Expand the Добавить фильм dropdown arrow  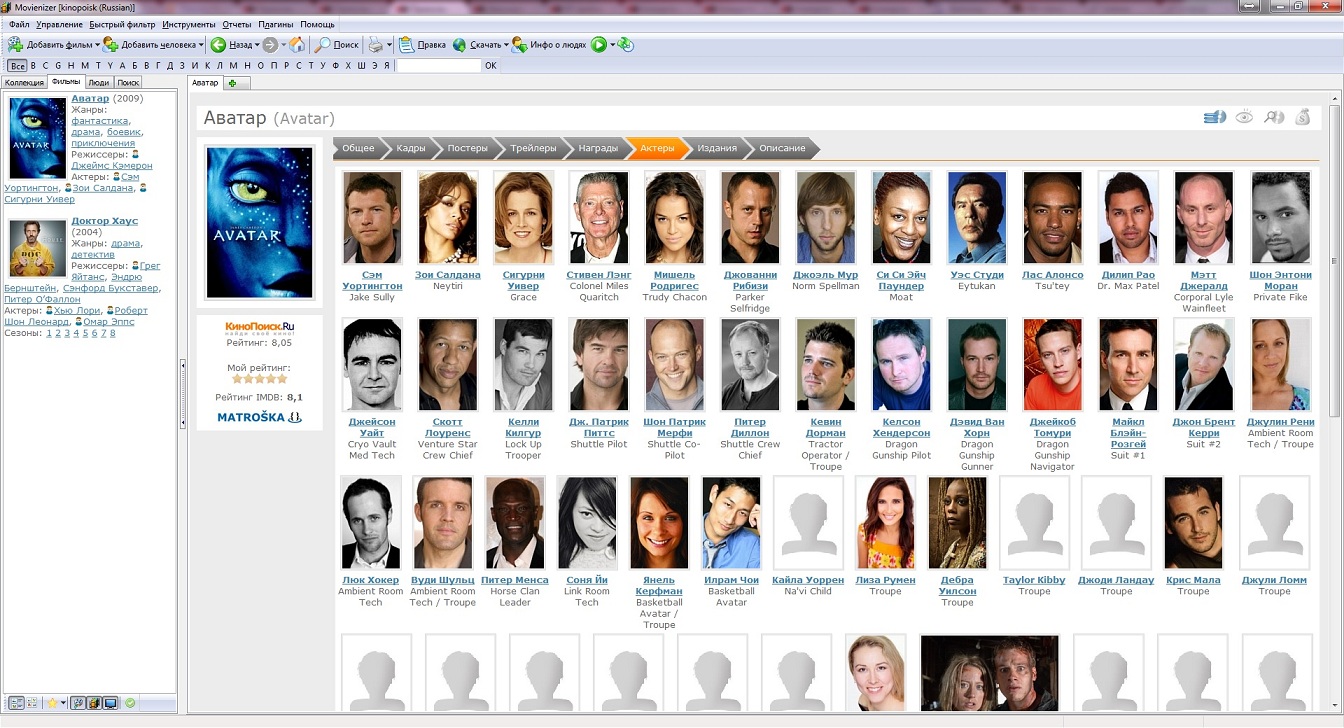pyautogui.click(x=97, y=45)
